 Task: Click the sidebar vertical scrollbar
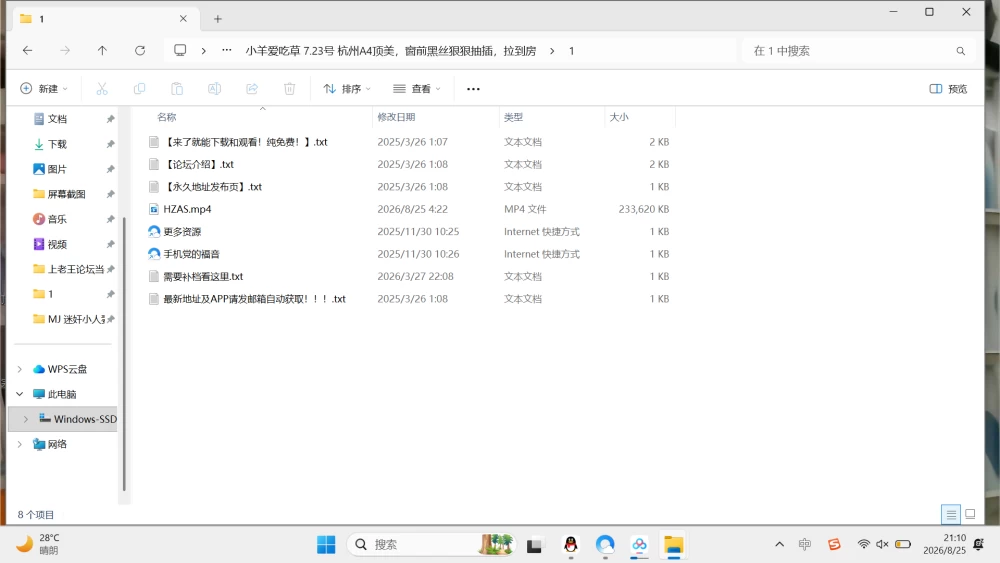(x=124, y=354)
